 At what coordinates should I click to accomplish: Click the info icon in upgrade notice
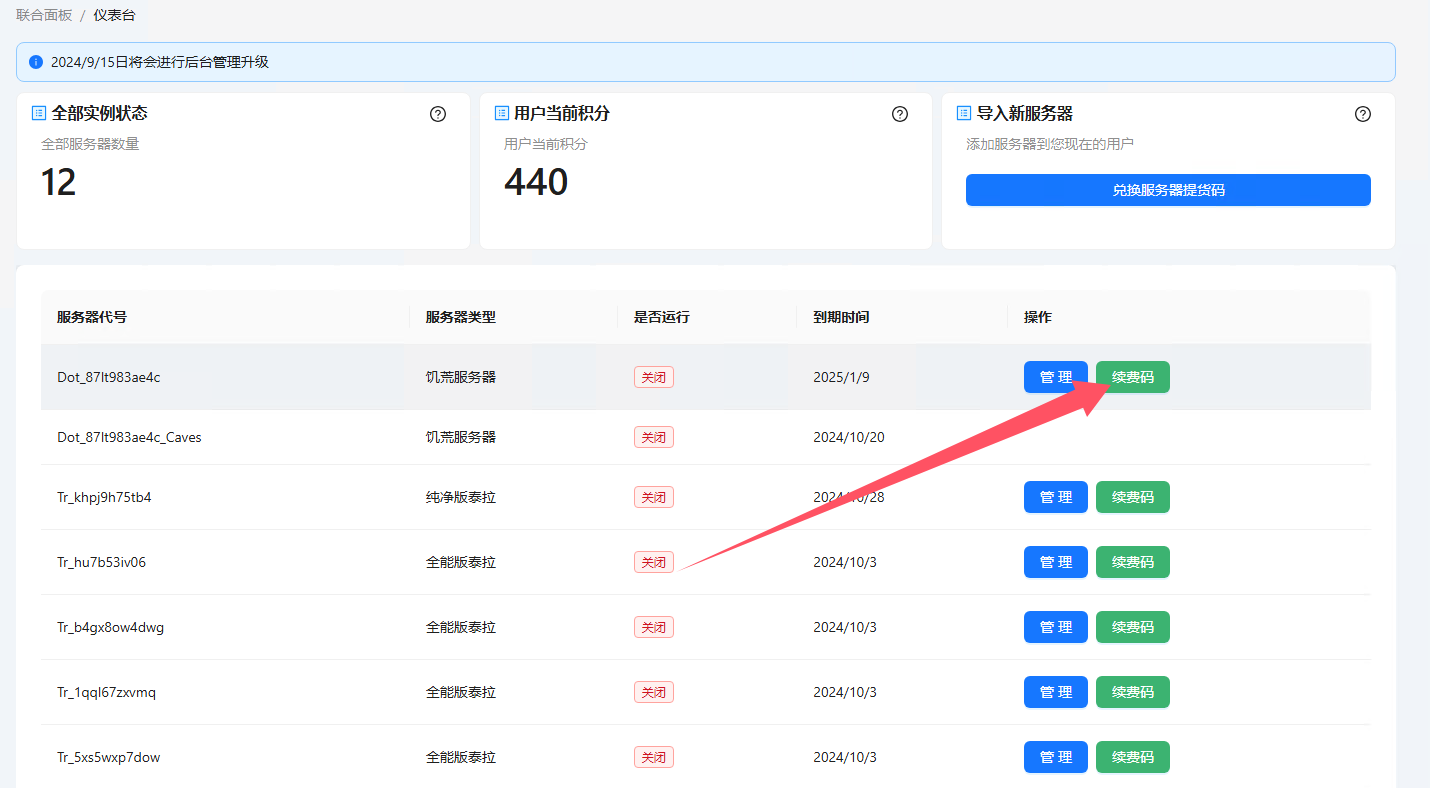pyautogui.click(x=37, y=62)
